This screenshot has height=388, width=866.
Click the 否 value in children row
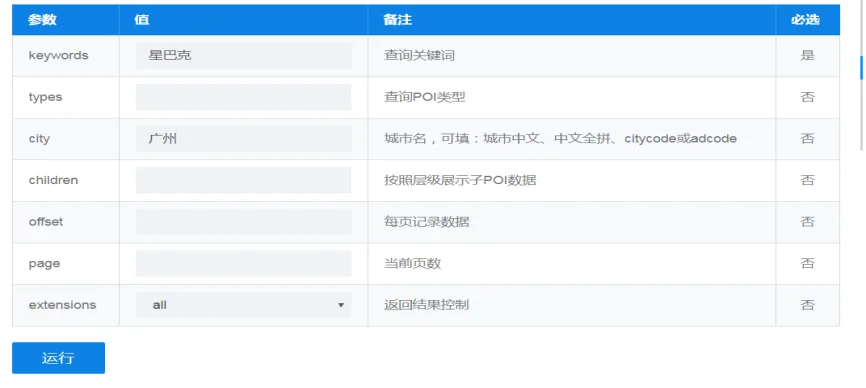coord(807,180)
